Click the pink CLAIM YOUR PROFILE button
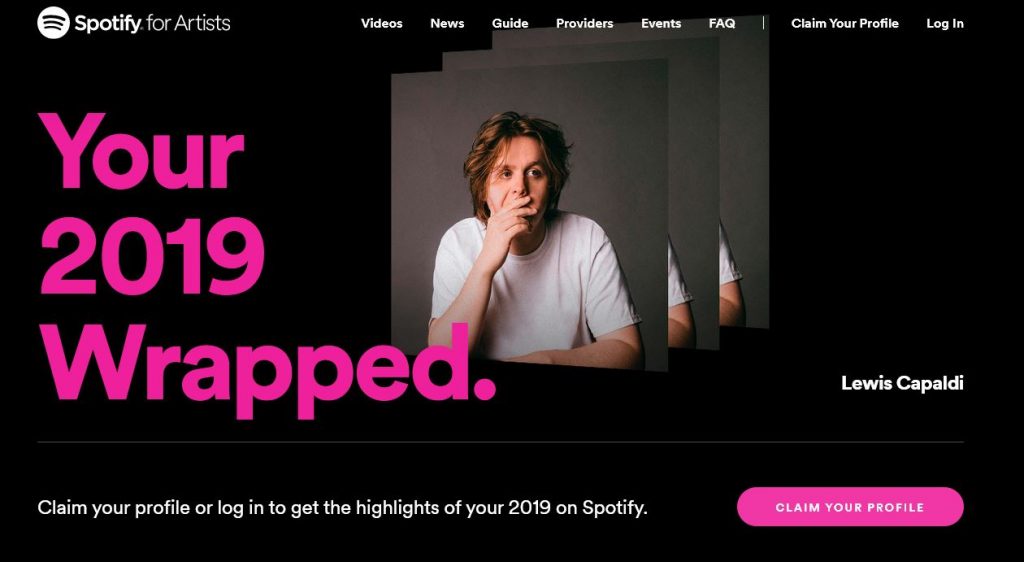 [x=850, y=507]
